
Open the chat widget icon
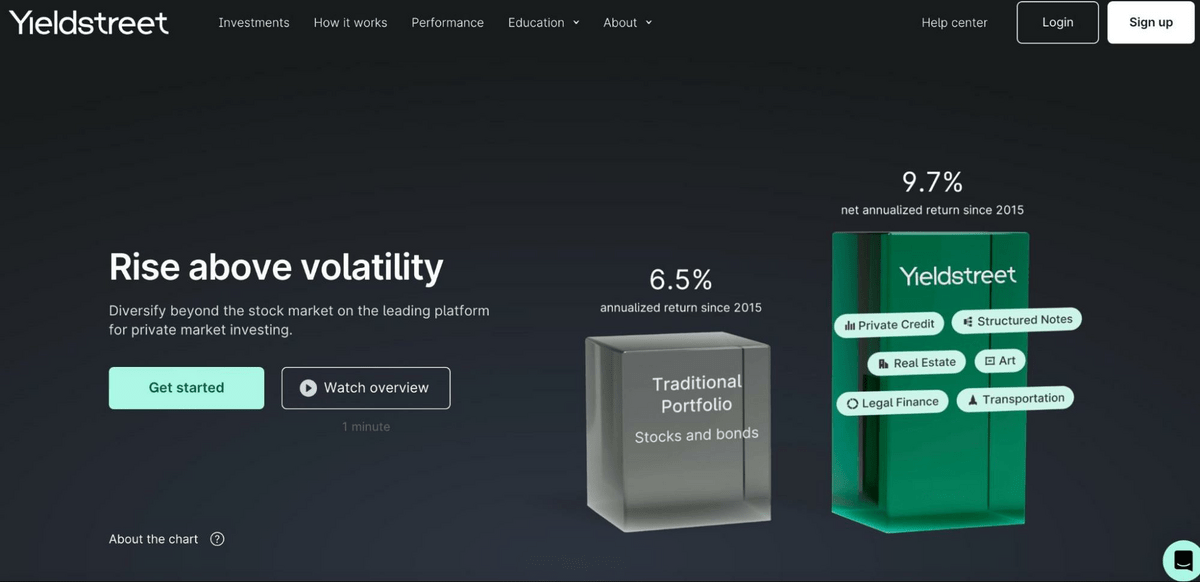pyautogui.click(x=1182, y=560)
